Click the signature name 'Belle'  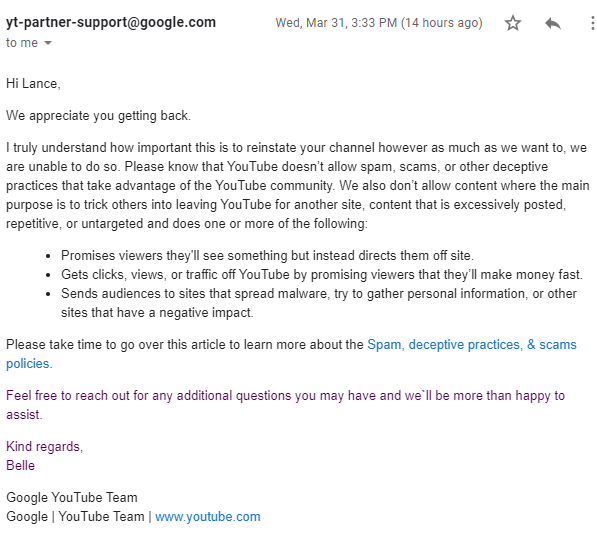click(x=21, y=466)
